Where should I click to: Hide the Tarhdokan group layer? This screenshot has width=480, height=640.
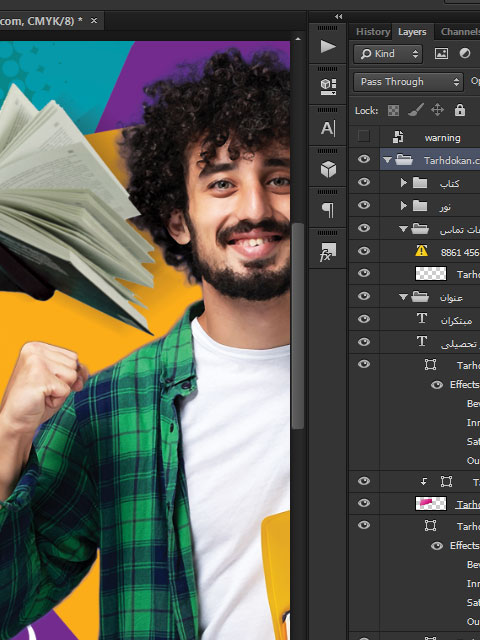click(364, 159)
